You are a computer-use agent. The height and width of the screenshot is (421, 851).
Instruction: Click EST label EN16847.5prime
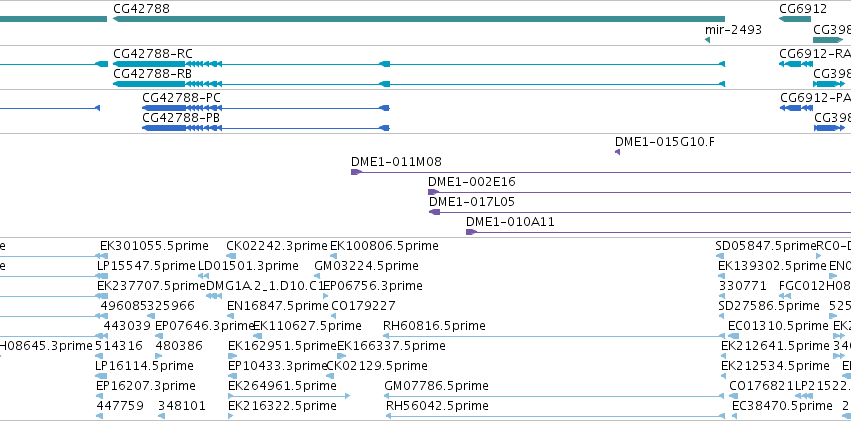[278, 305]
